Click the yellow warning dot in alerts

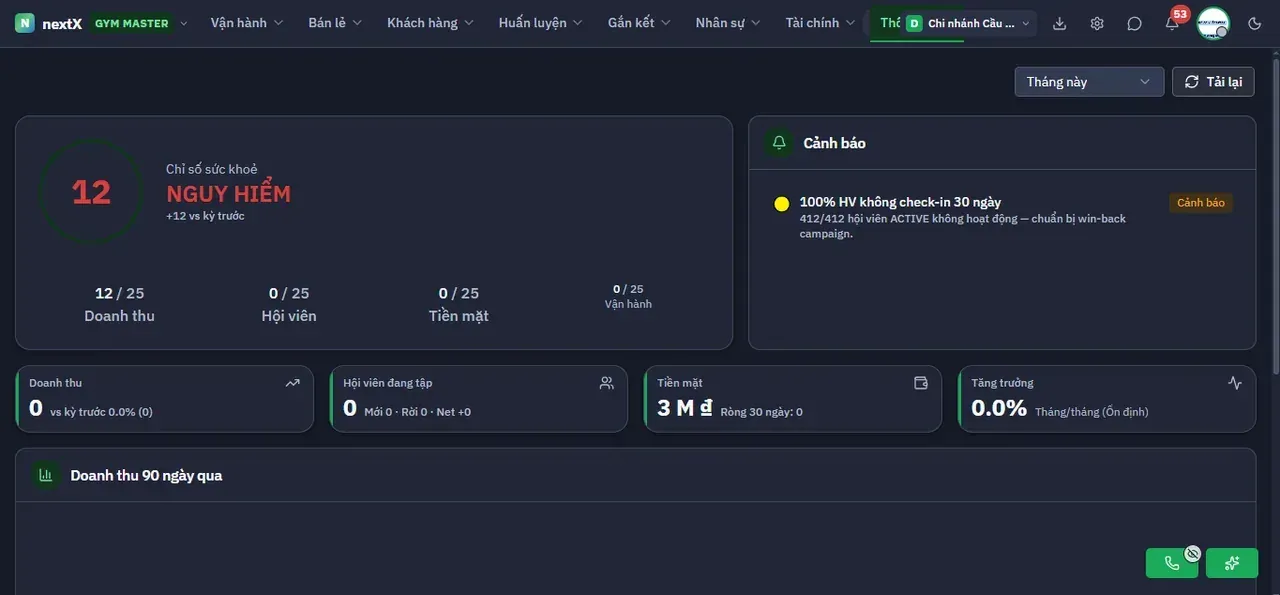(x=782, y=204)
